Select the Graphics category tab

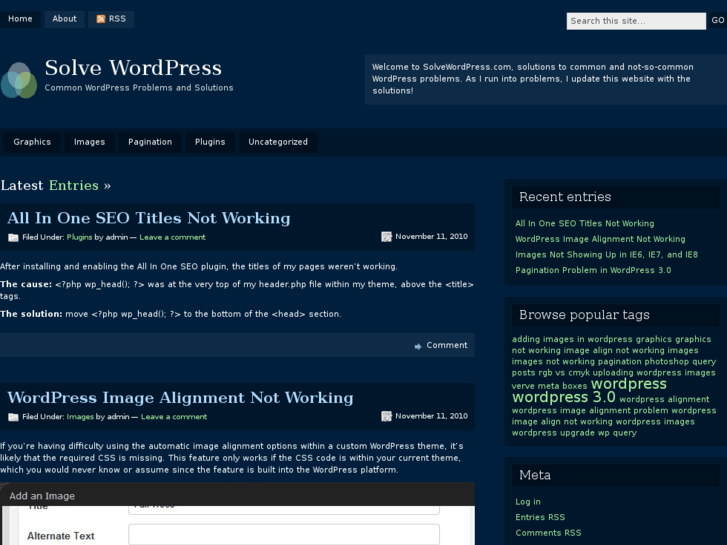pos(32,142)
